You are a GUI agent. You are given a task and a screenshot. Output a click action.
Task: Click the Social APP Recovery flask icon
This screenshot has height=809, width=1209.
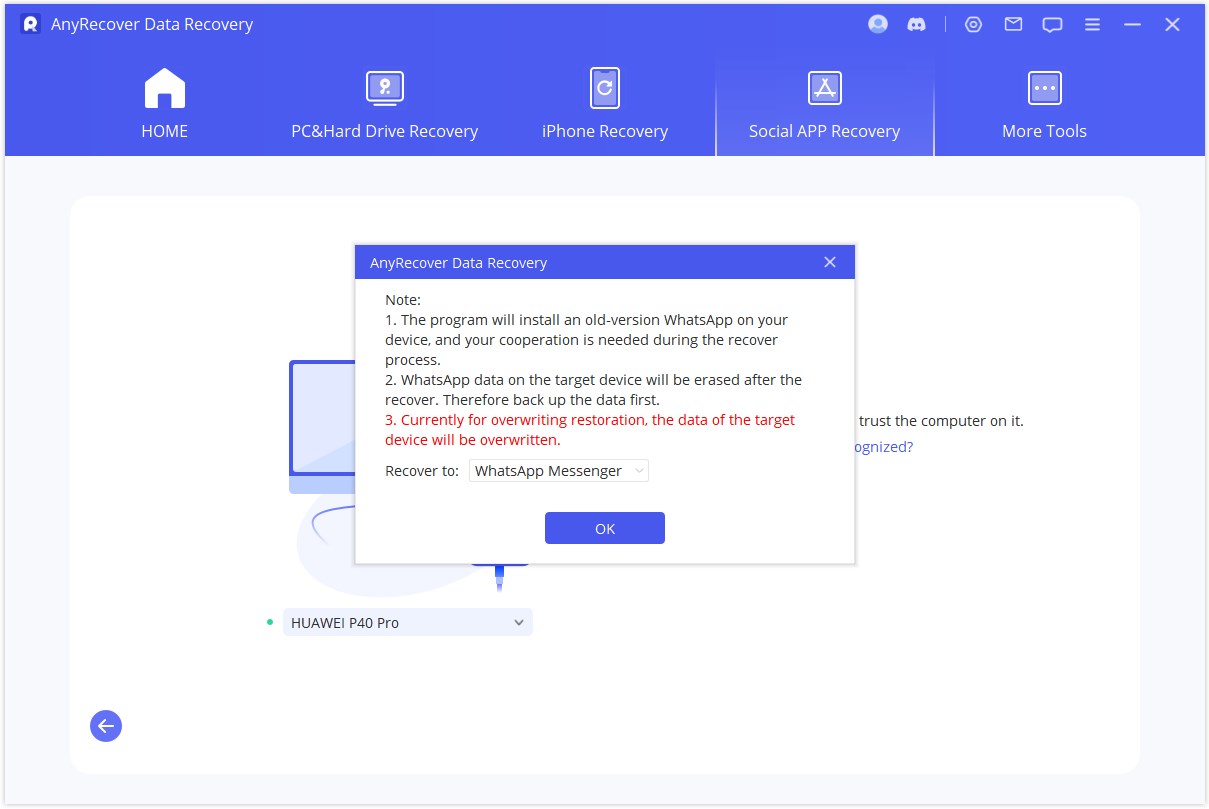click(824, 88)
